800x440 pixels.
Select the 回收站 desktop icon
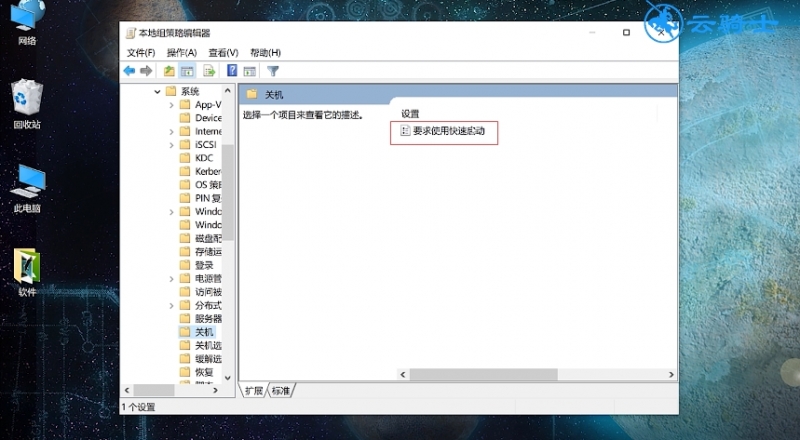[x=27, y=104]
